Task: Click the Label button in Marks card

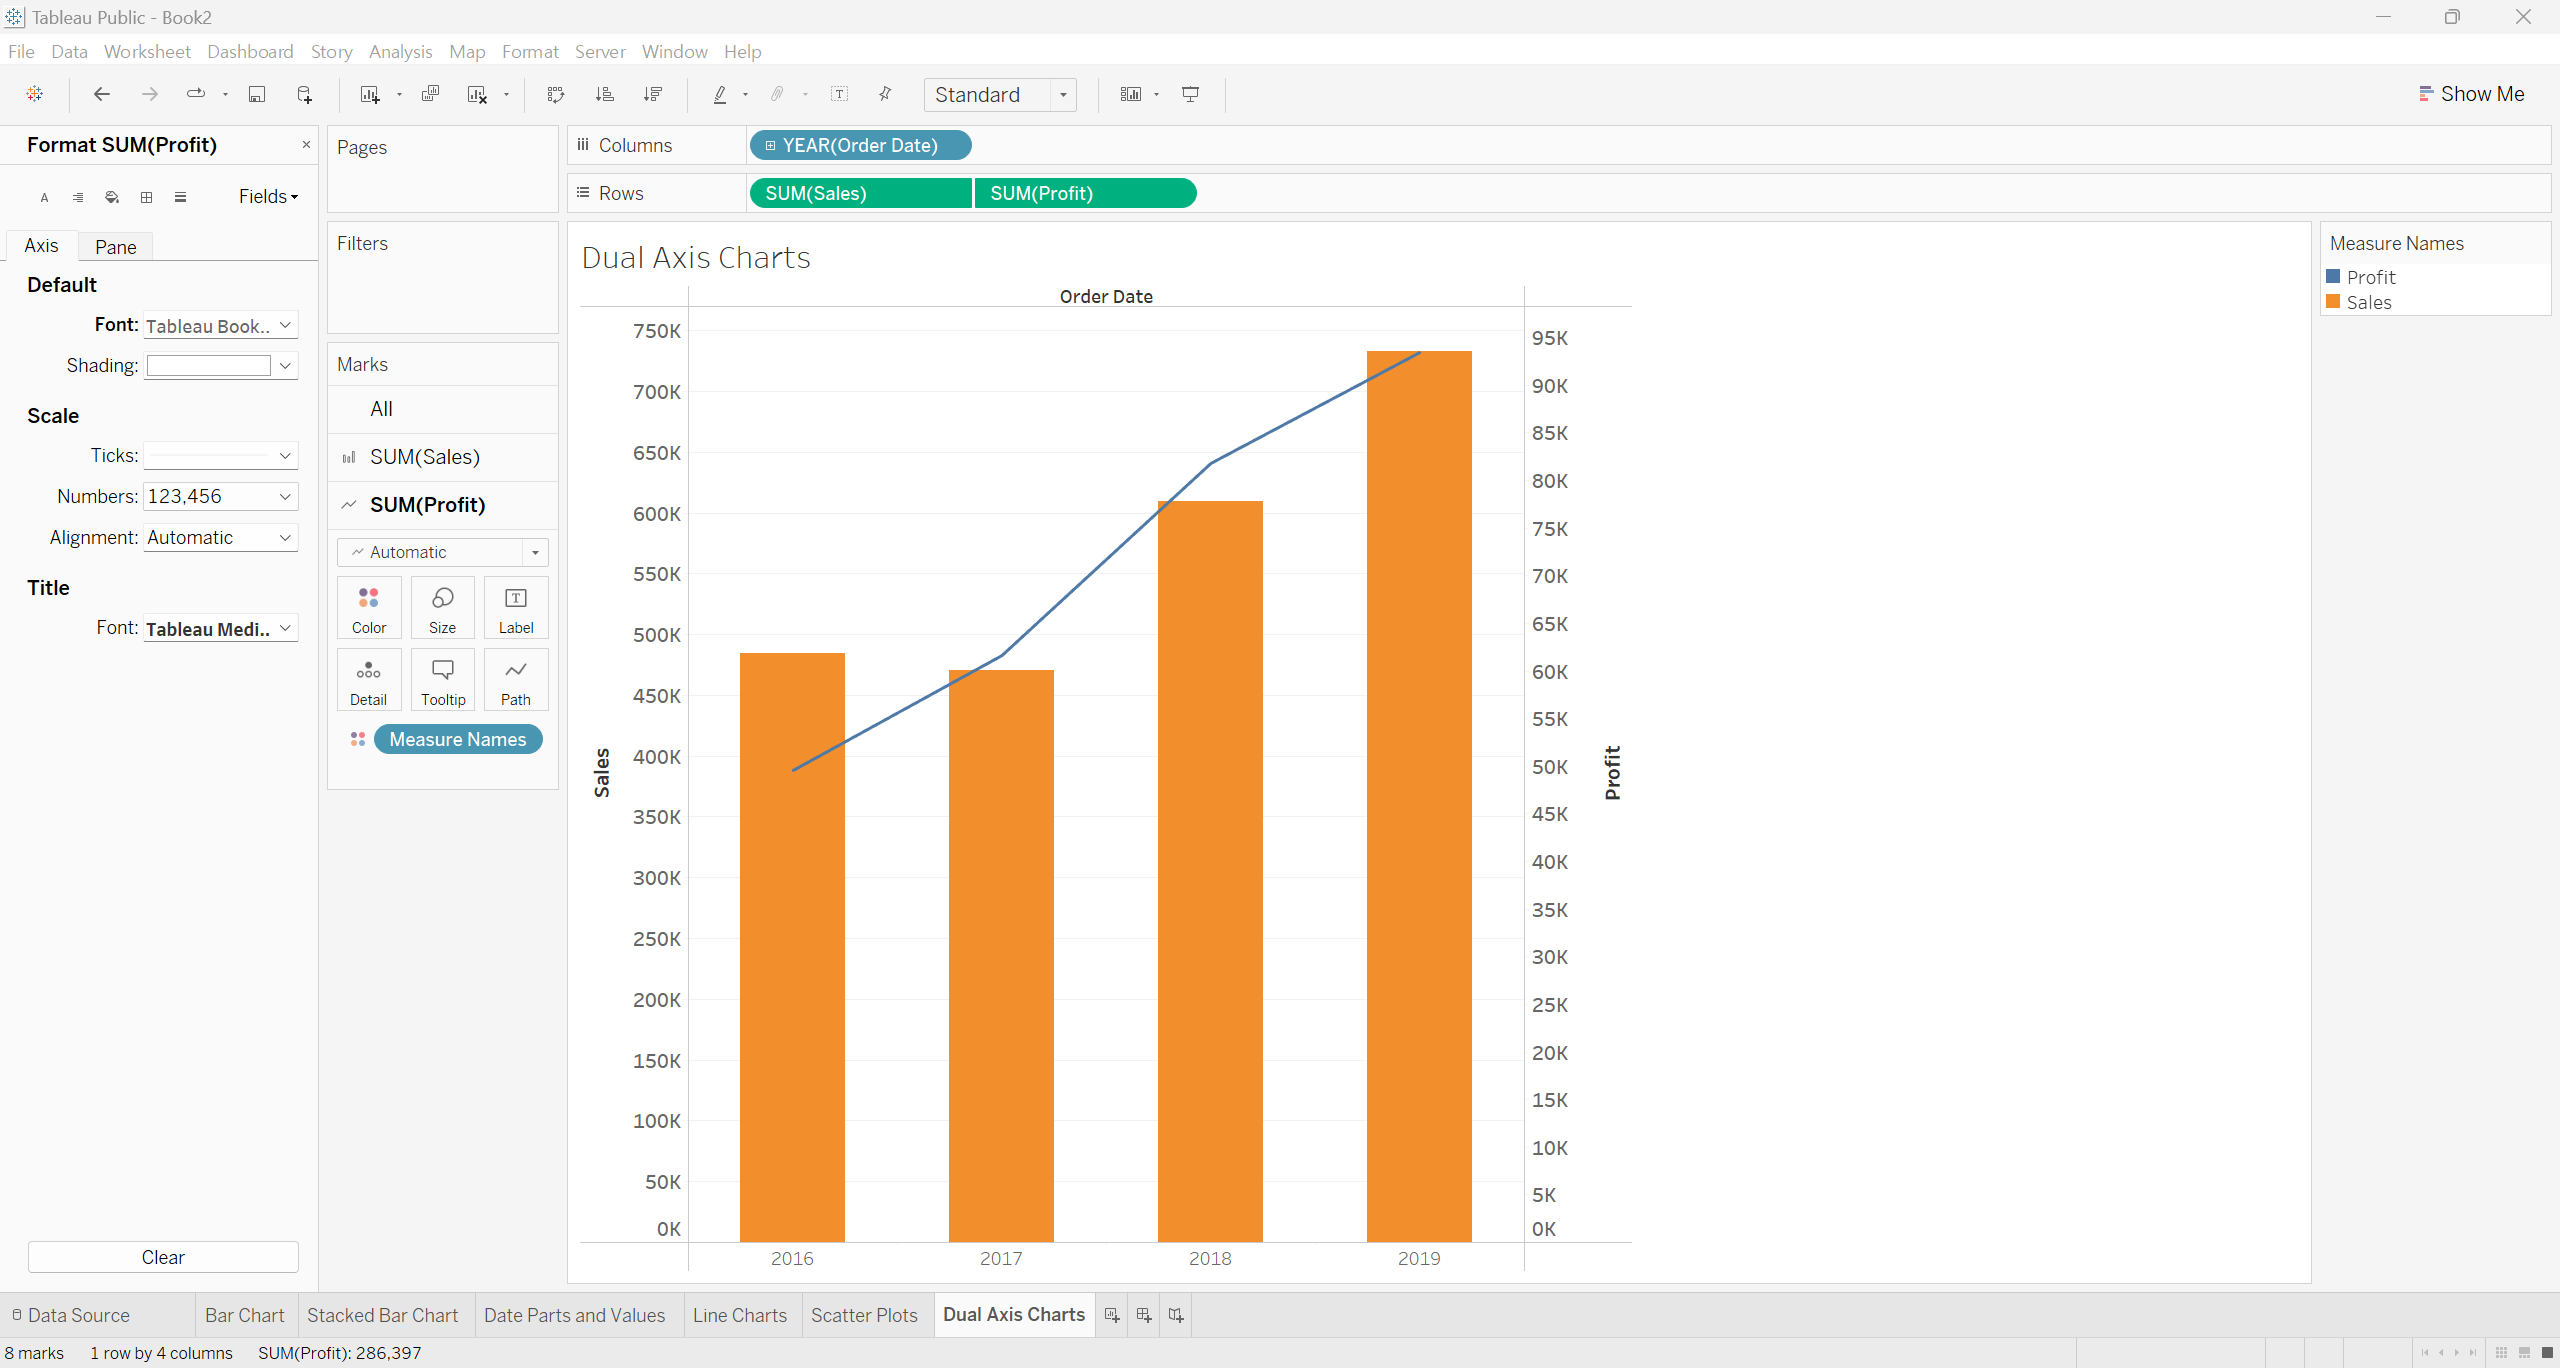Action: pyautogui.click(x=516, y=608)
